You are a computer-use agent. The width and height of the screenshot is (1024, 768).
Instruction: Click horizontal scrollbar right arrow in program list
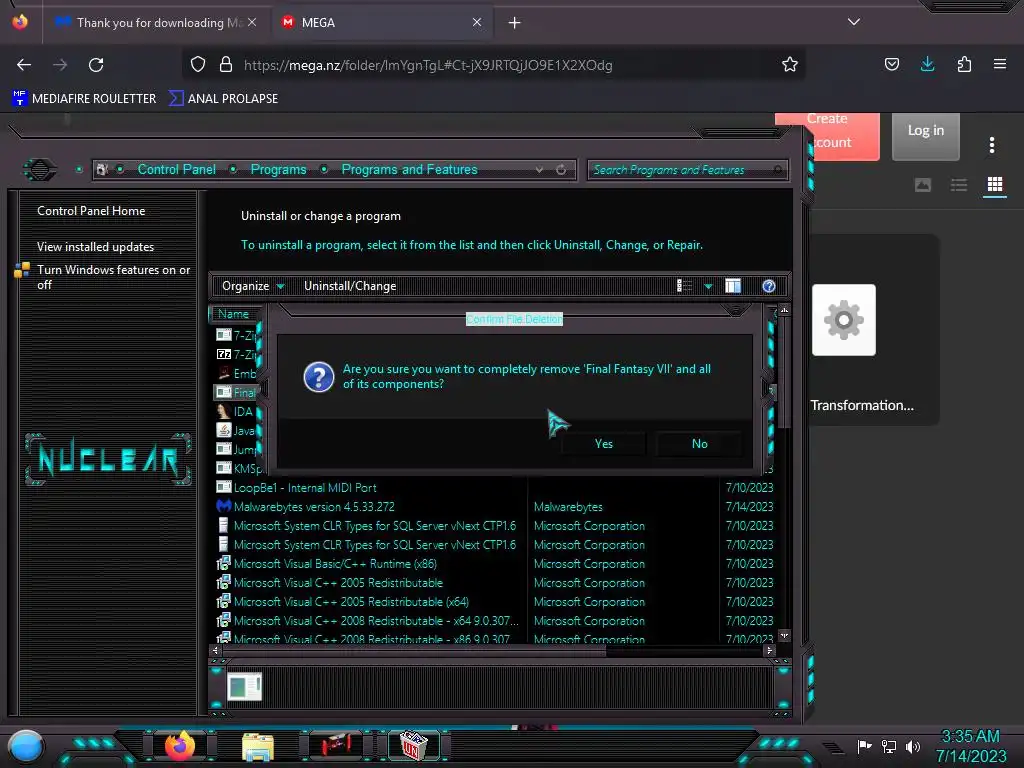coord(769,650)
